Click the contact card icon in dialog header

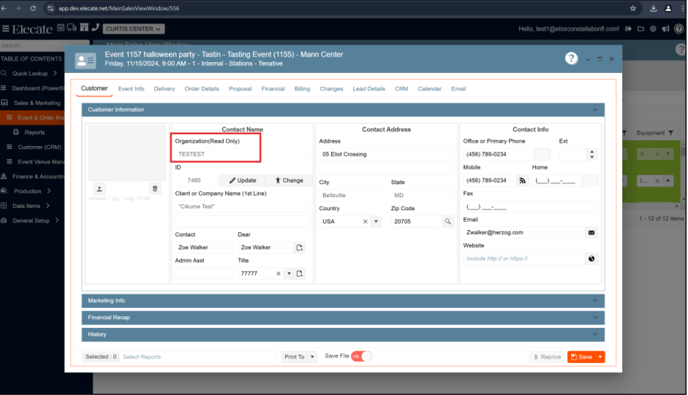pos(85,61)
